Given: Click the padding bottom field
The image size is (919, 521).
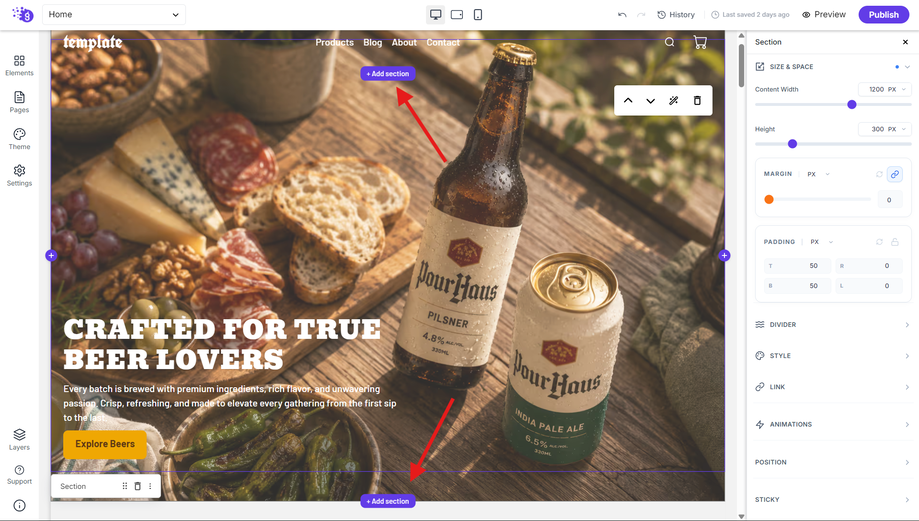Looking at the screenshot, I should (x=798, y=286).
